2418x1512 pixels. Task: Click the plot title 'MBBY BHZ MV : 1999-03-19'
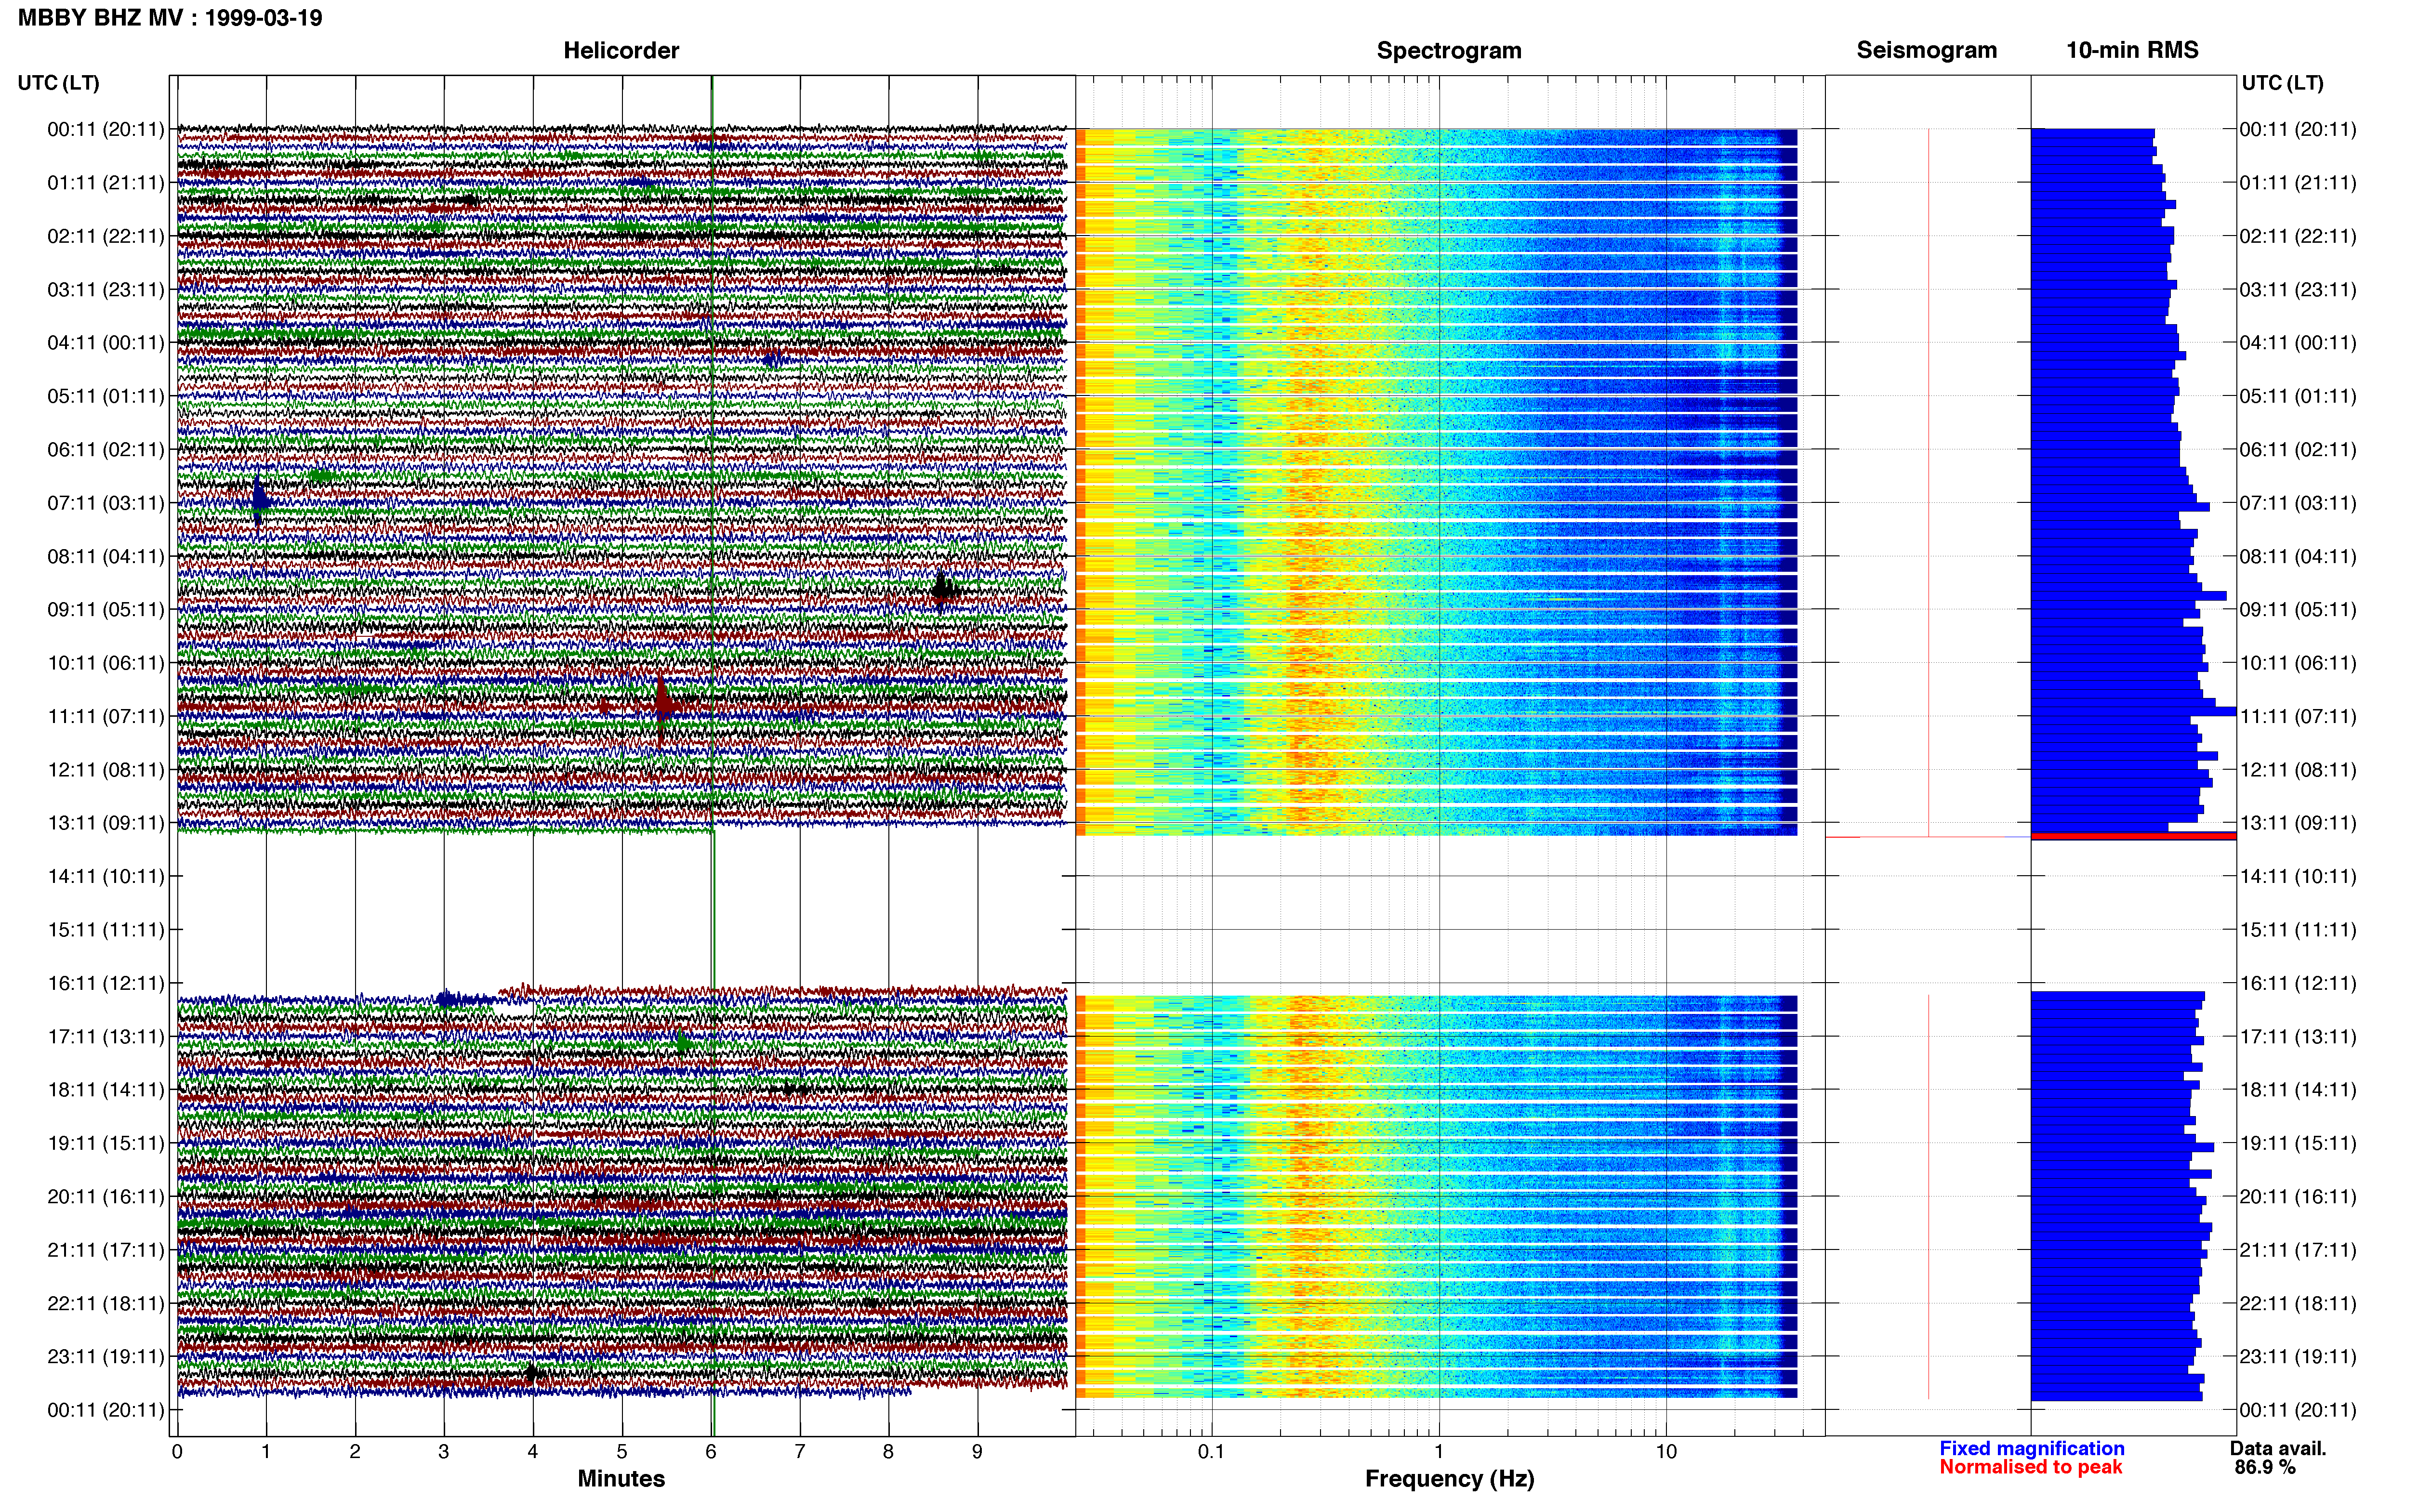pyautogui.click(x=170, y=18)
